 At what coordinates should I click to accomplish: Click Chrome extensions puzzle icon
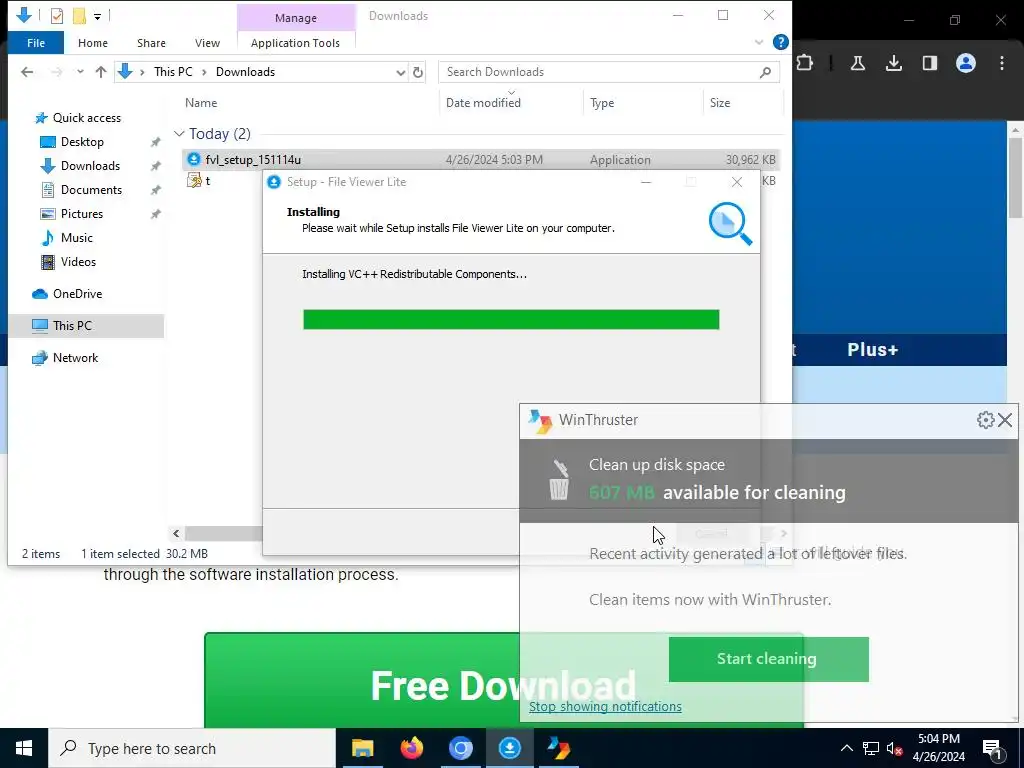(805, 63)
